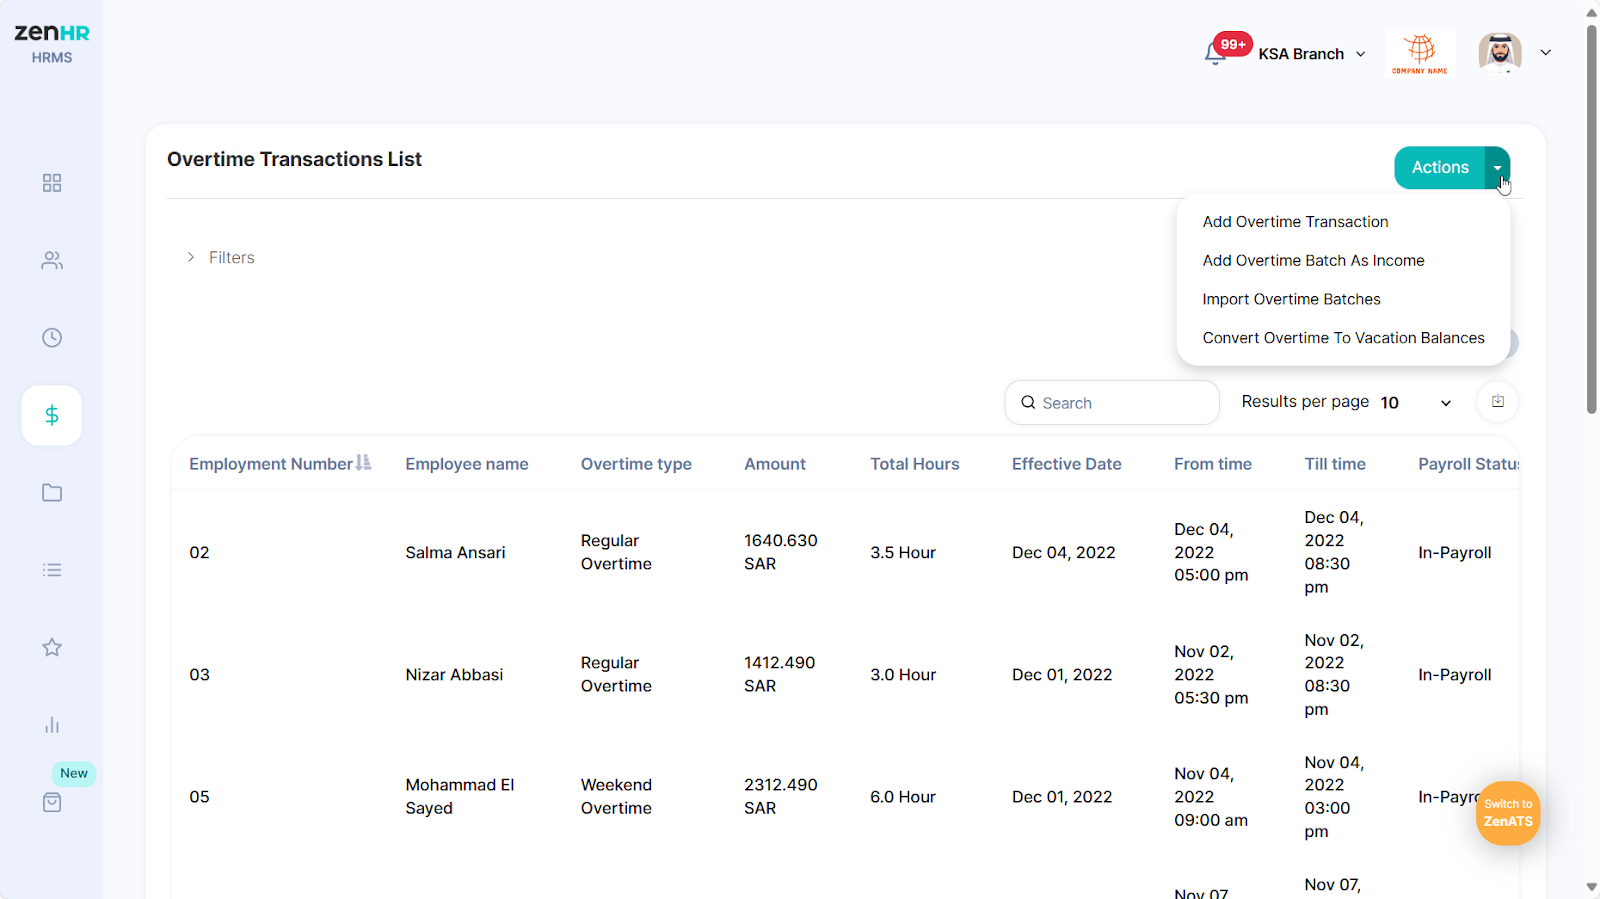The height and width of the screenshot is (899, 1600).
Task: Click the Employee name column header
Action: pos(467,464)
